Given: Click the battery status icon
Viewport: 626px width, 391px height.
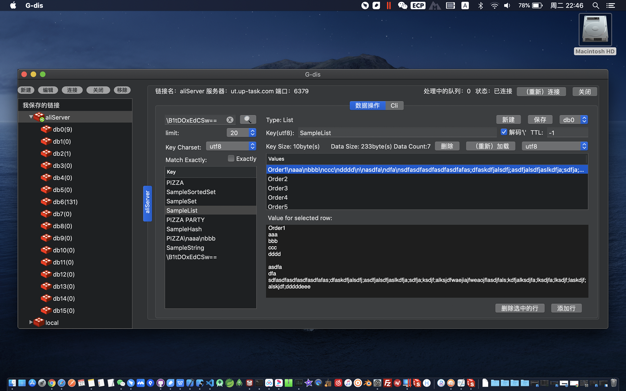Looking at the screenshot, I should 537,6.
